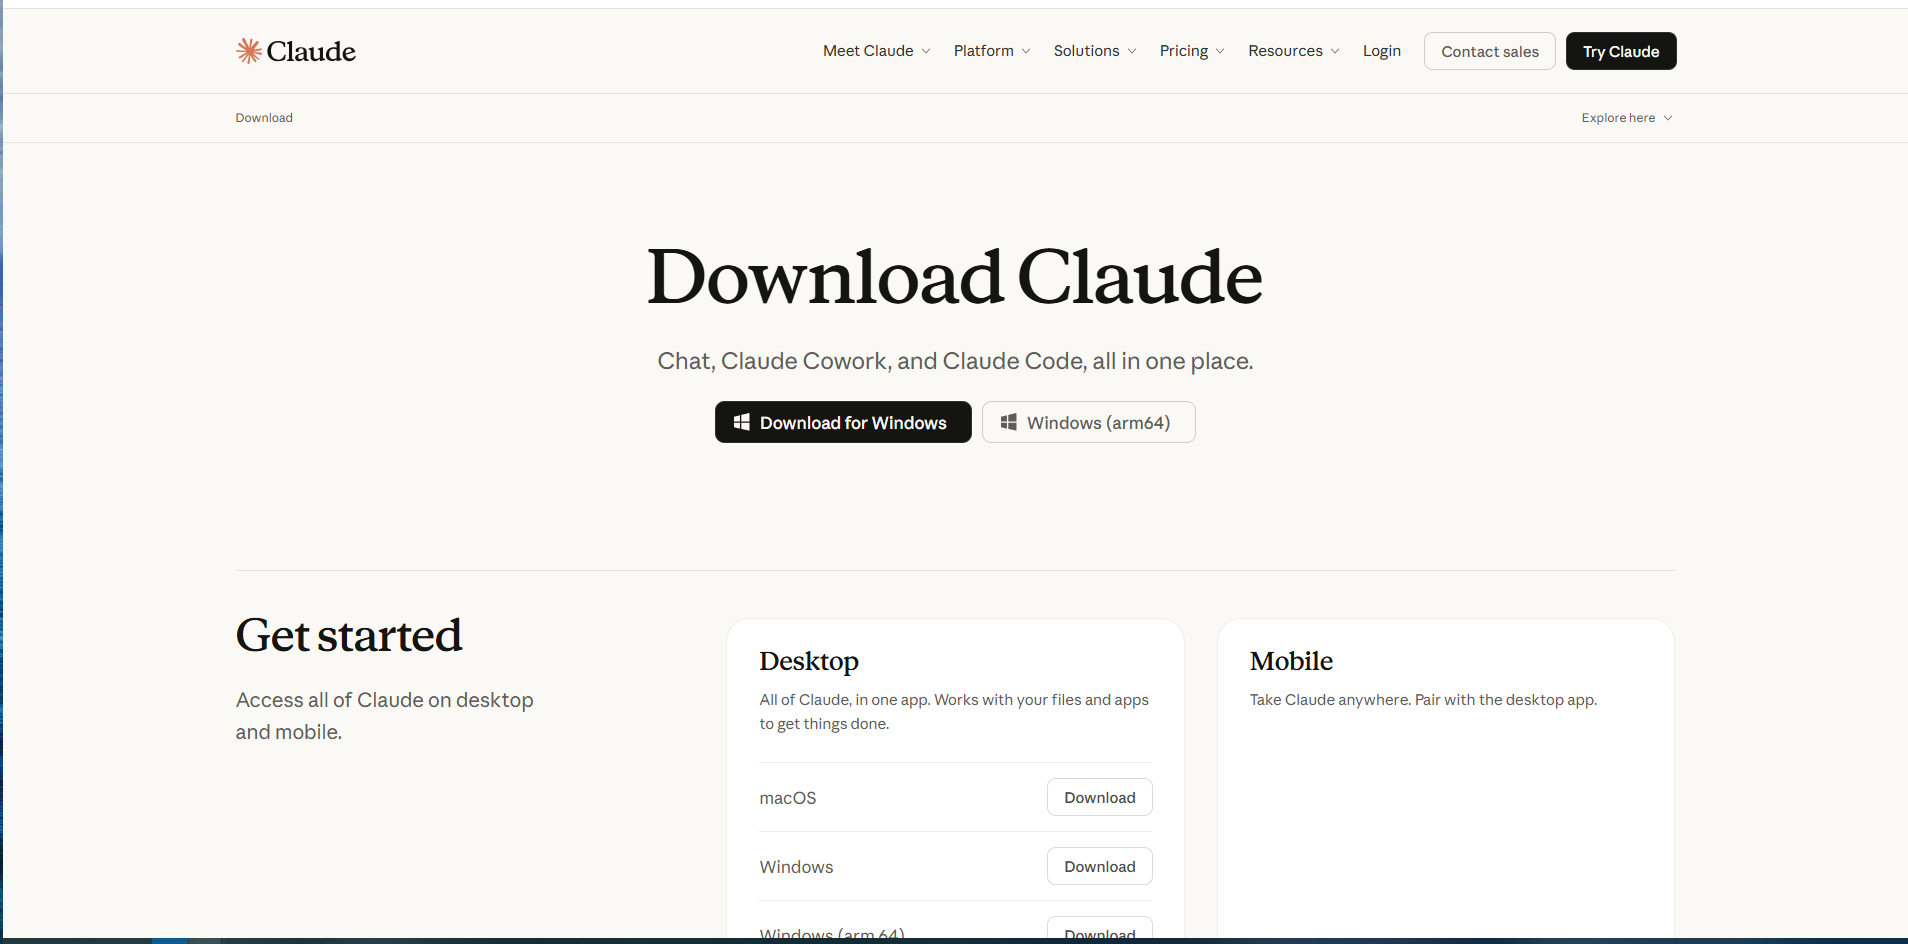Click the black Download for Windows button
The width and height of the screenshot is (1908, 944).
point(843,422)
